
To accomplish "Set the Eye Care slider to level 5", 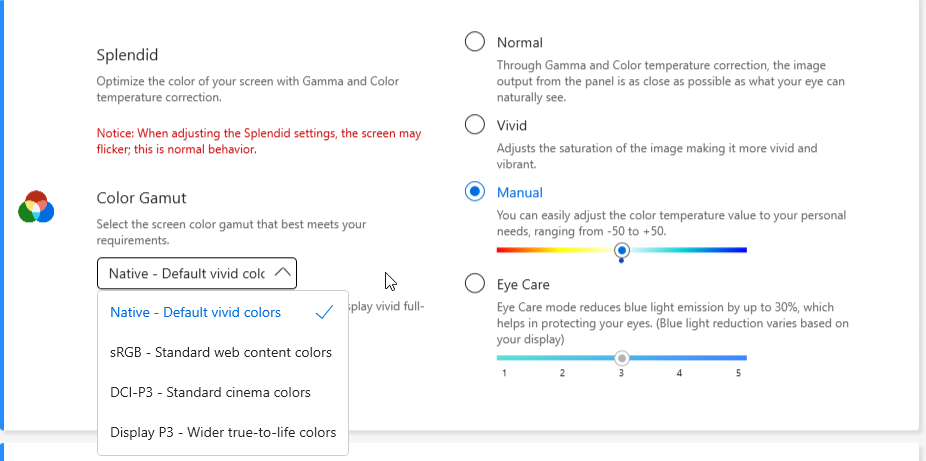I will (739, 357).
